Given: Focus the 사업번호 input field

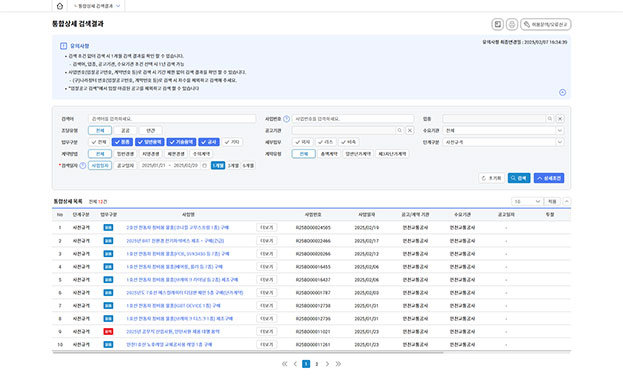Looking at the screenshot, I should (x=353, y=119).
